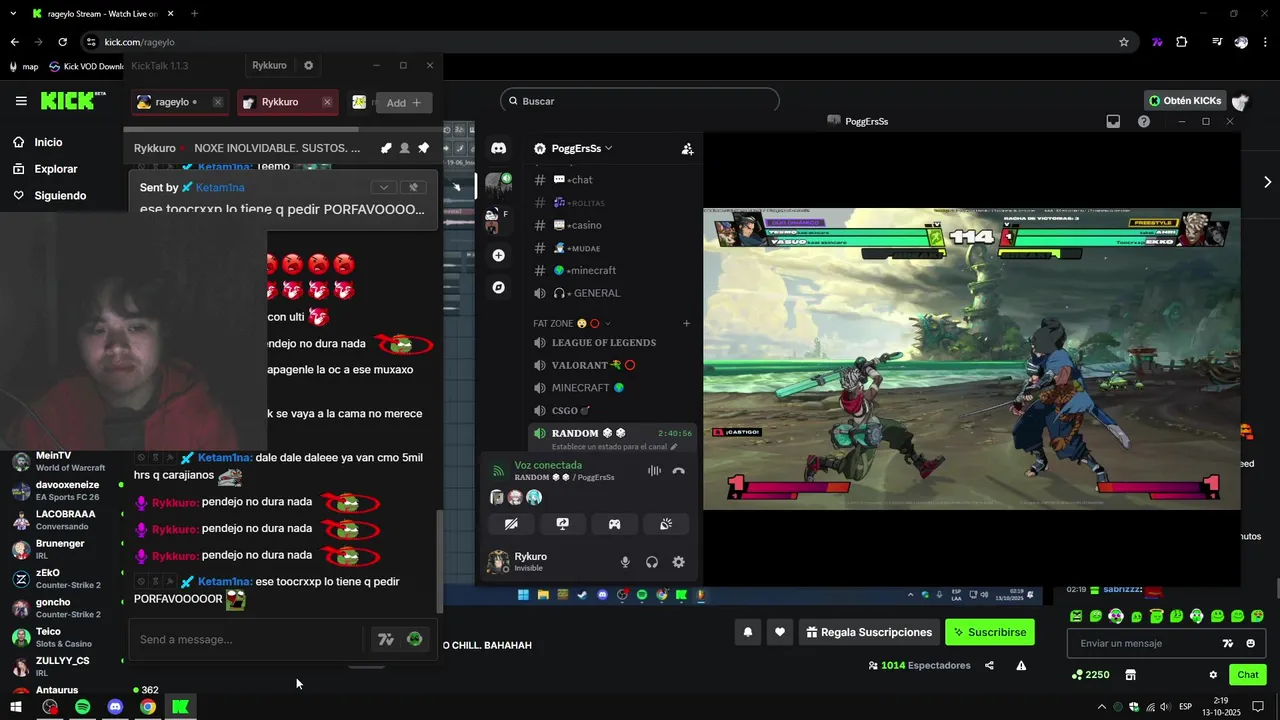Switch to the rageylo chat tab
This screenshot has width=1280, height=720.
click(180, 102)
